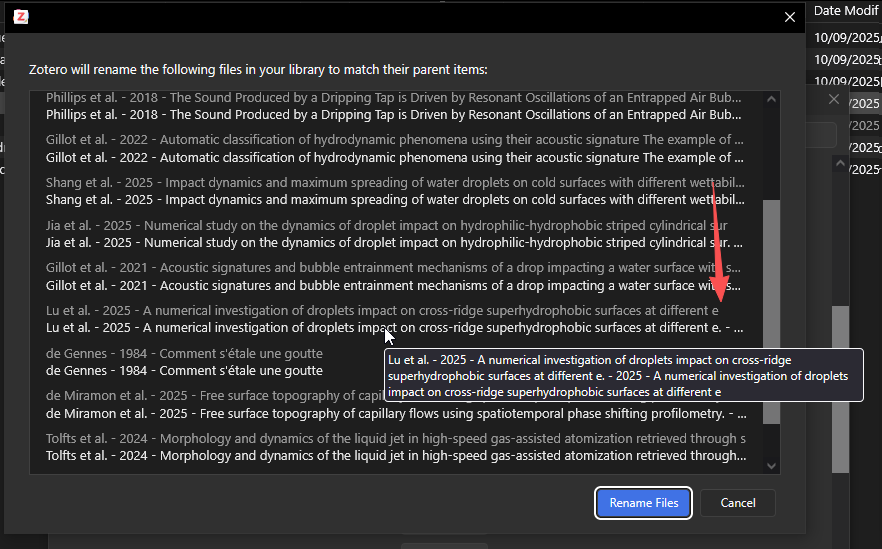Image resolution: width=882 pixels, height=549 pixels.
Task: Click the Zotero logo icon in title bar
Action: click(x=21, y=17)
